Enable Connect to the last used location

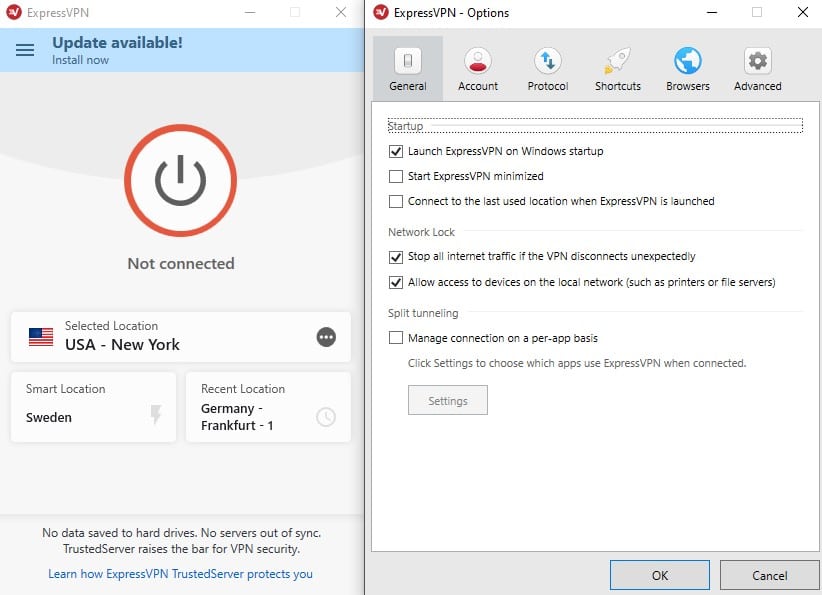tap(396, 201)
